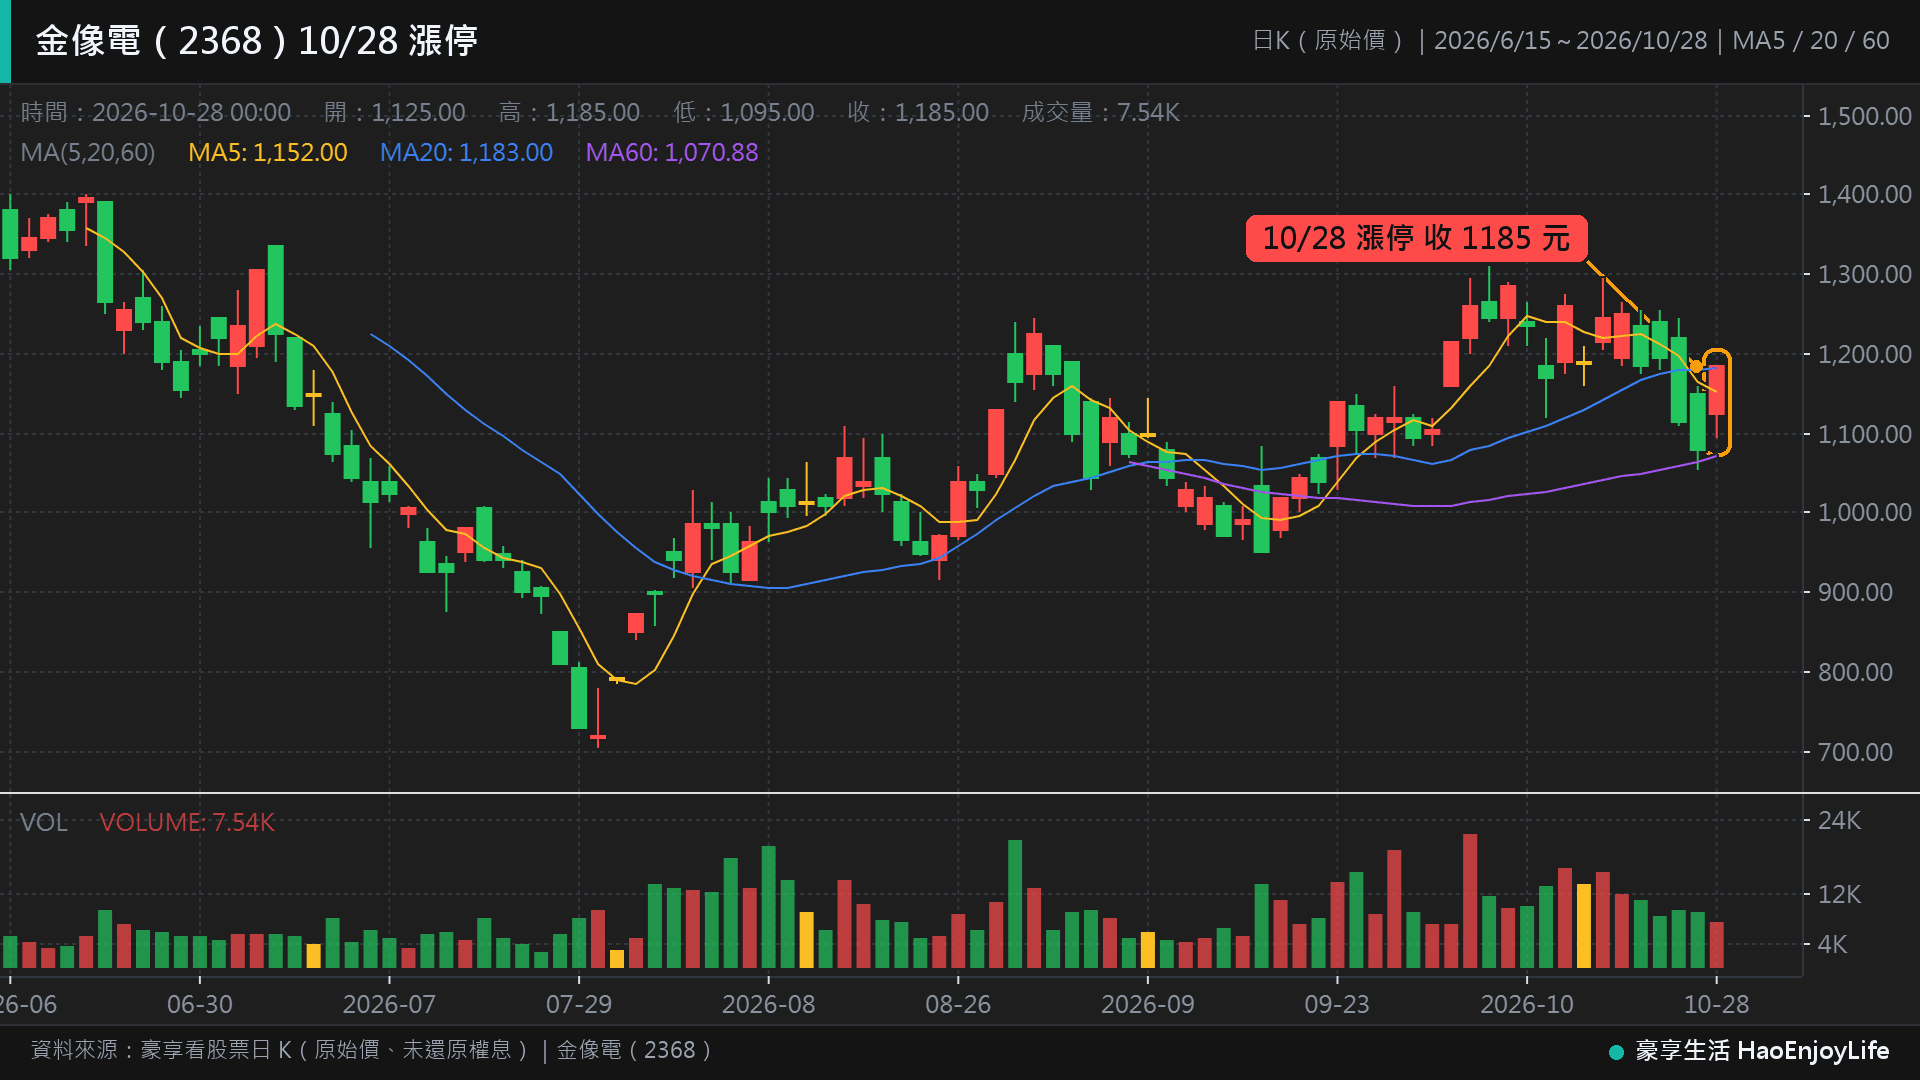
Task: Click the 09-23 date axis label
Action: click(x=1337, y=1004)
